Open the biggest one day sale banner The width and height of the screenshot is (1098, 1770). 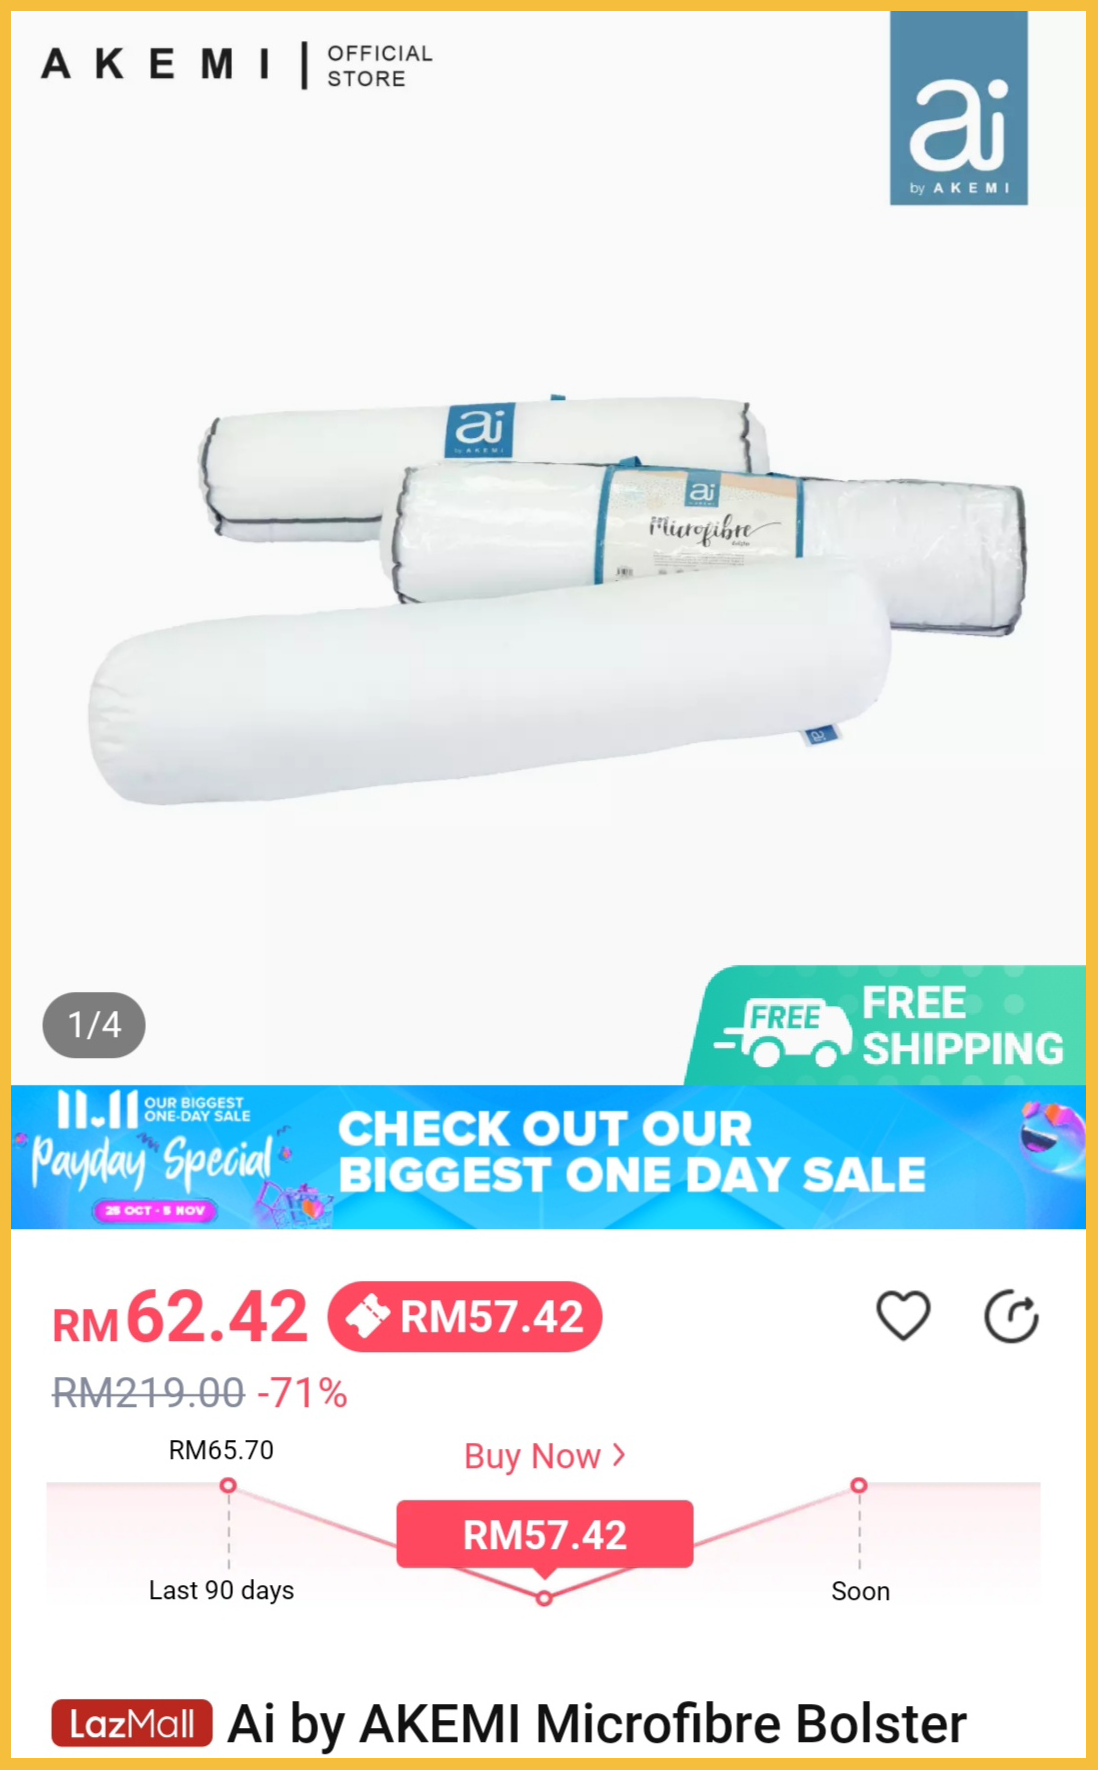tap(548, 1157)
